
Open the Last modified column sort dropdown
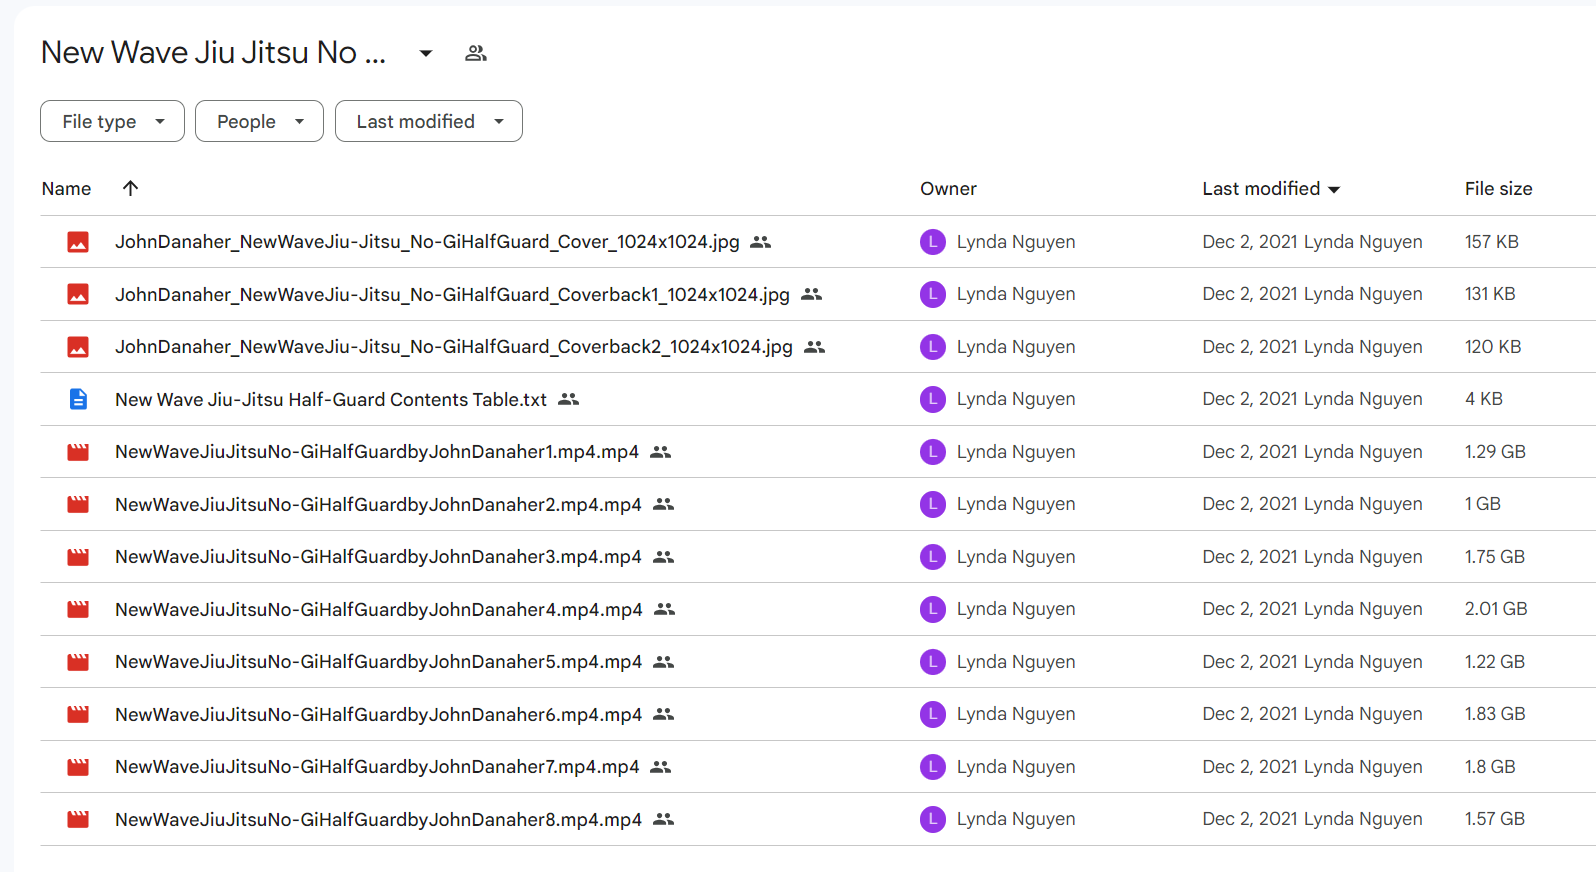click(x=1334, y=189)
